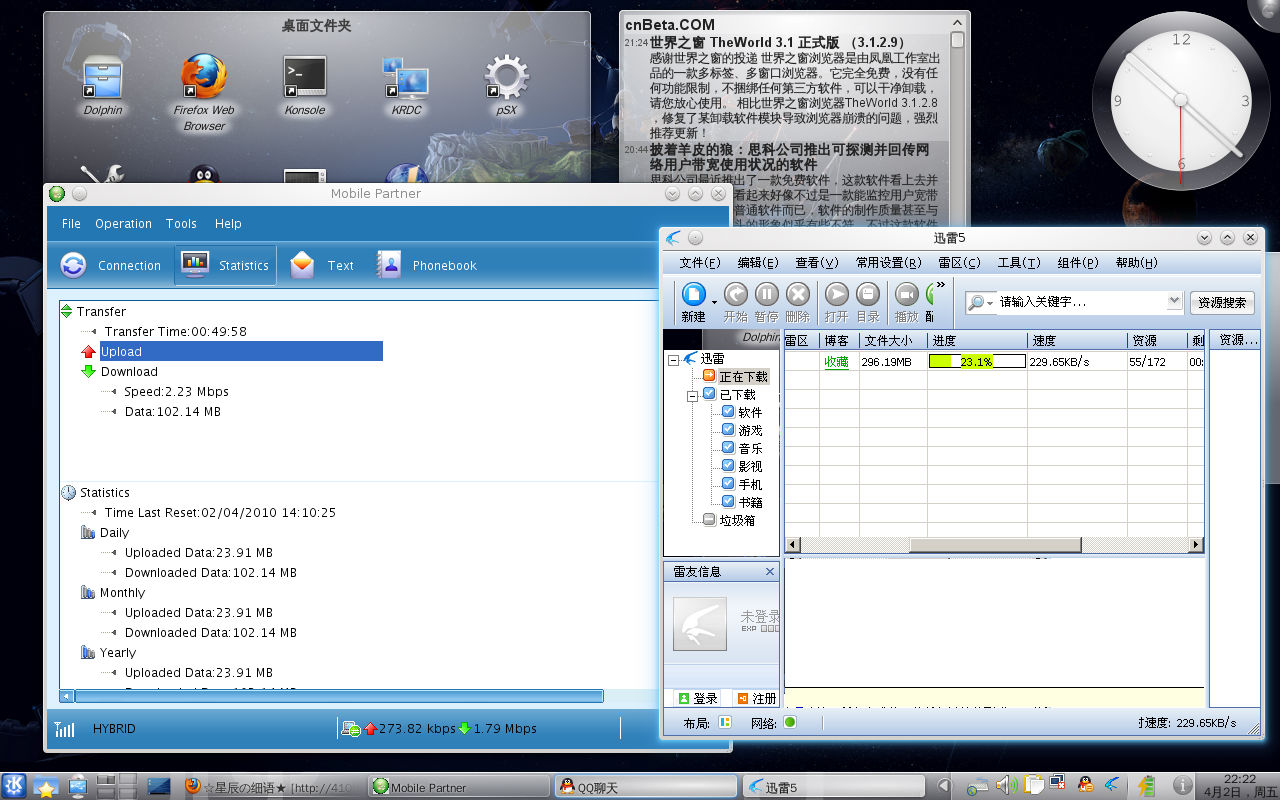This screenshot has height=800, width=1280.
Task: Open 帮助(H) menu in 迅雷5
Action: pos(1136,262)
